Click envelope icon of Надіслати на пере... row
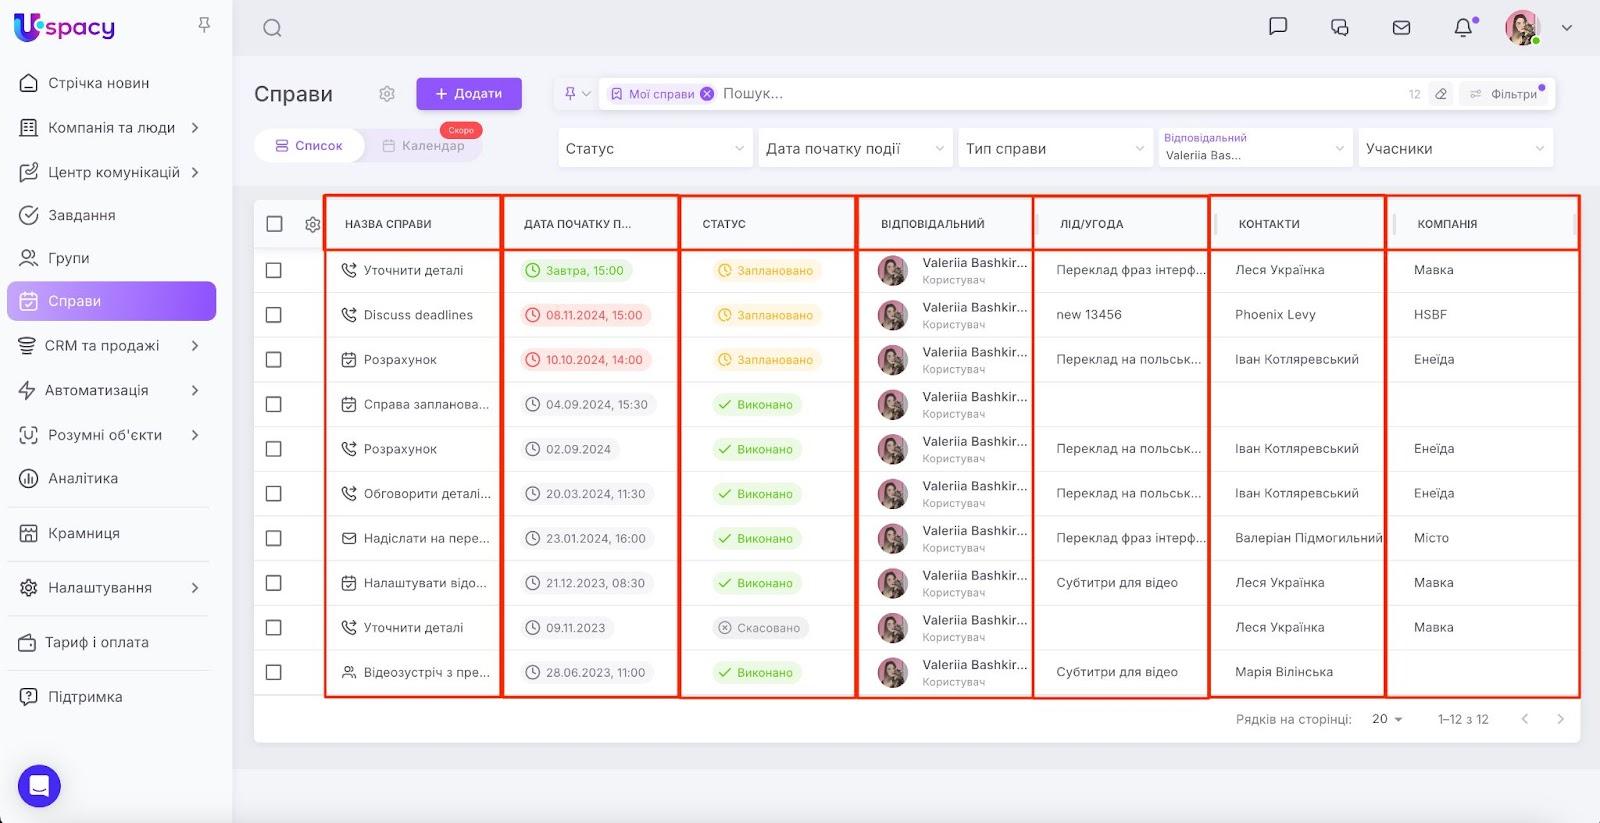The image size is (1600, 823). (x=349, y=538)
